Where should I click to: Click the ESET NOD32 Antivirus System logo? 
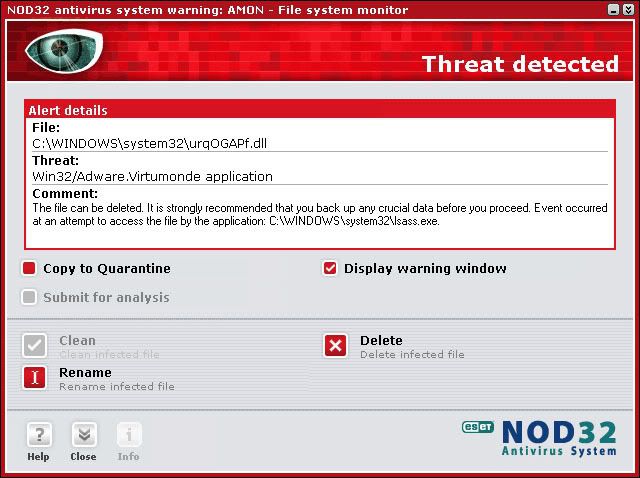[539, 438]
